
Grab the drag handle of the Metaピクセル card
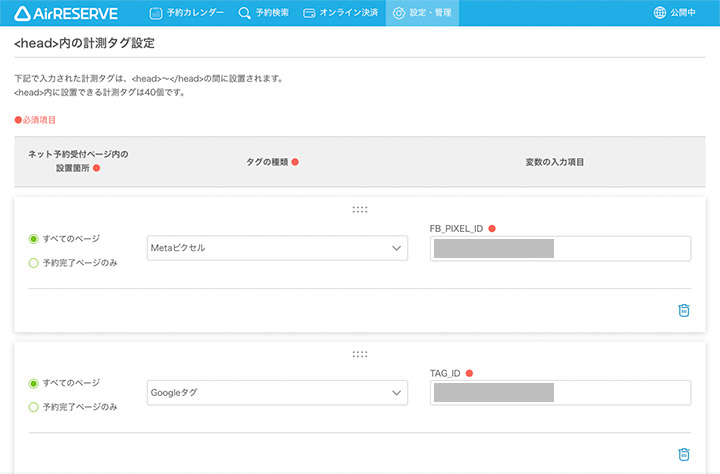point(360,210)
